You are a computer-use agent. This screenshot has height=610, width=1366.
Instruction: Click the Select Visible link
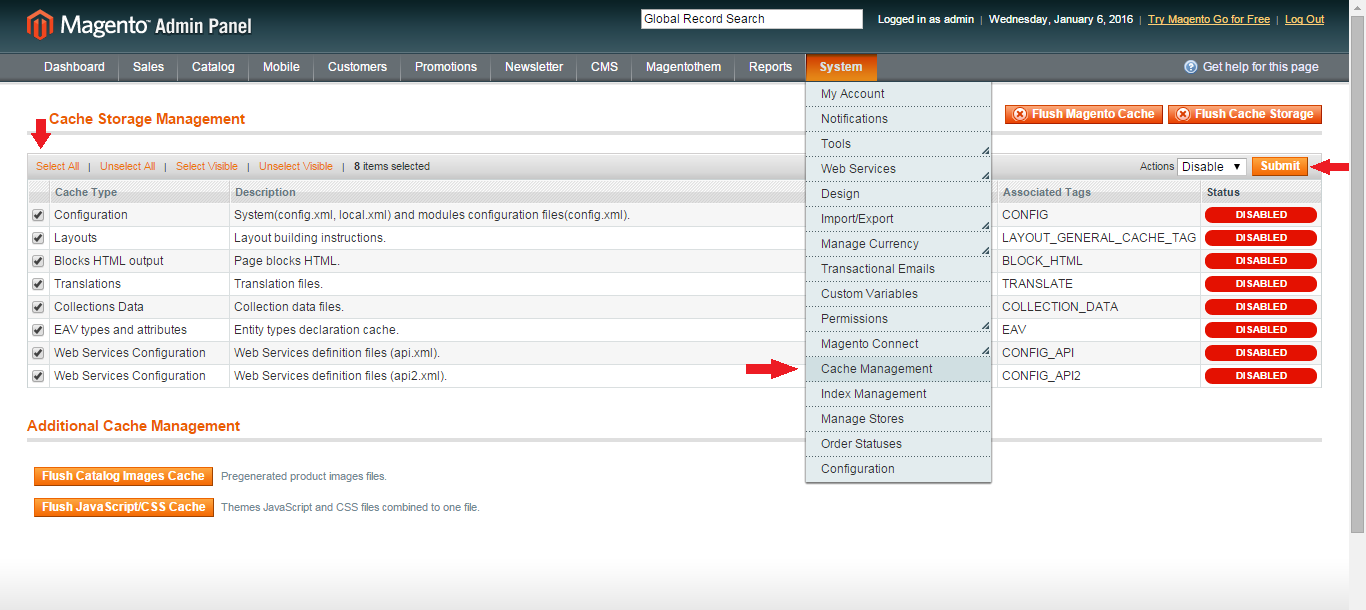207,167
